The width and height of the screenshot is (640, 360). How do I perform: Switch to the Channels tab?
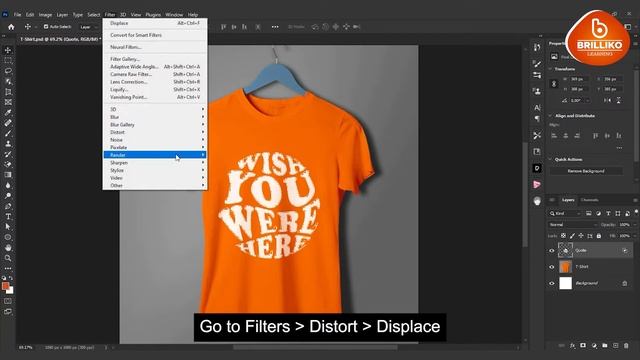tap(589, 200)
